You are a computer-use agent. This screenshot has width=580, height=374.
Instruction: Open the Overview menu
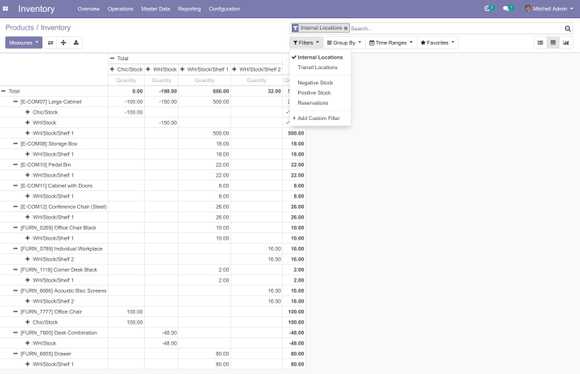click(x=88, y=9)
